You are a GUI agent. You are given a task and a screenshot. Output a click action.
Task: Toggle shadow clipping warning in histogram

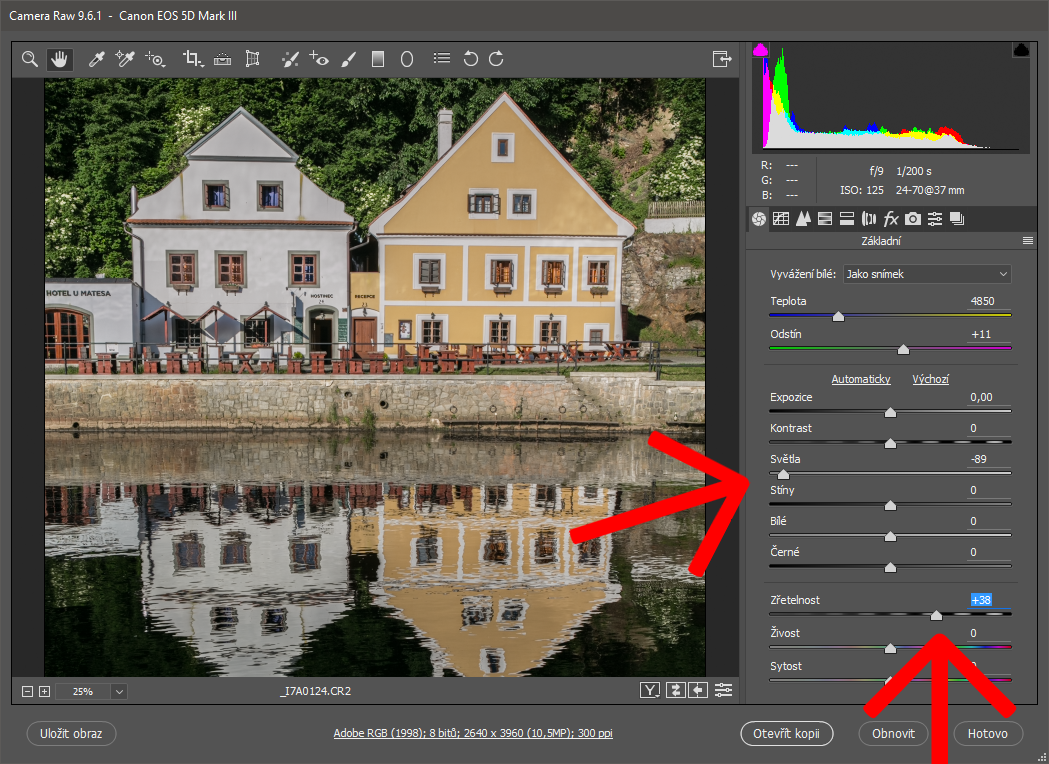(760, 50)
